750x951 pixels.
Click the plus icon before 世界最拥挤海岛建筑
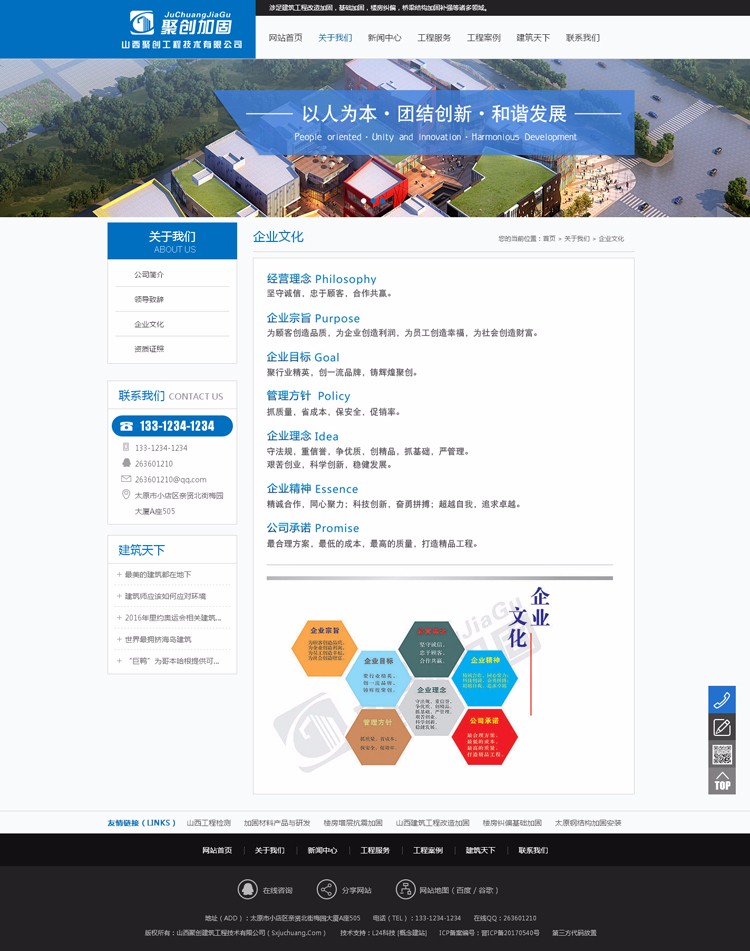(x=119, y=639)
